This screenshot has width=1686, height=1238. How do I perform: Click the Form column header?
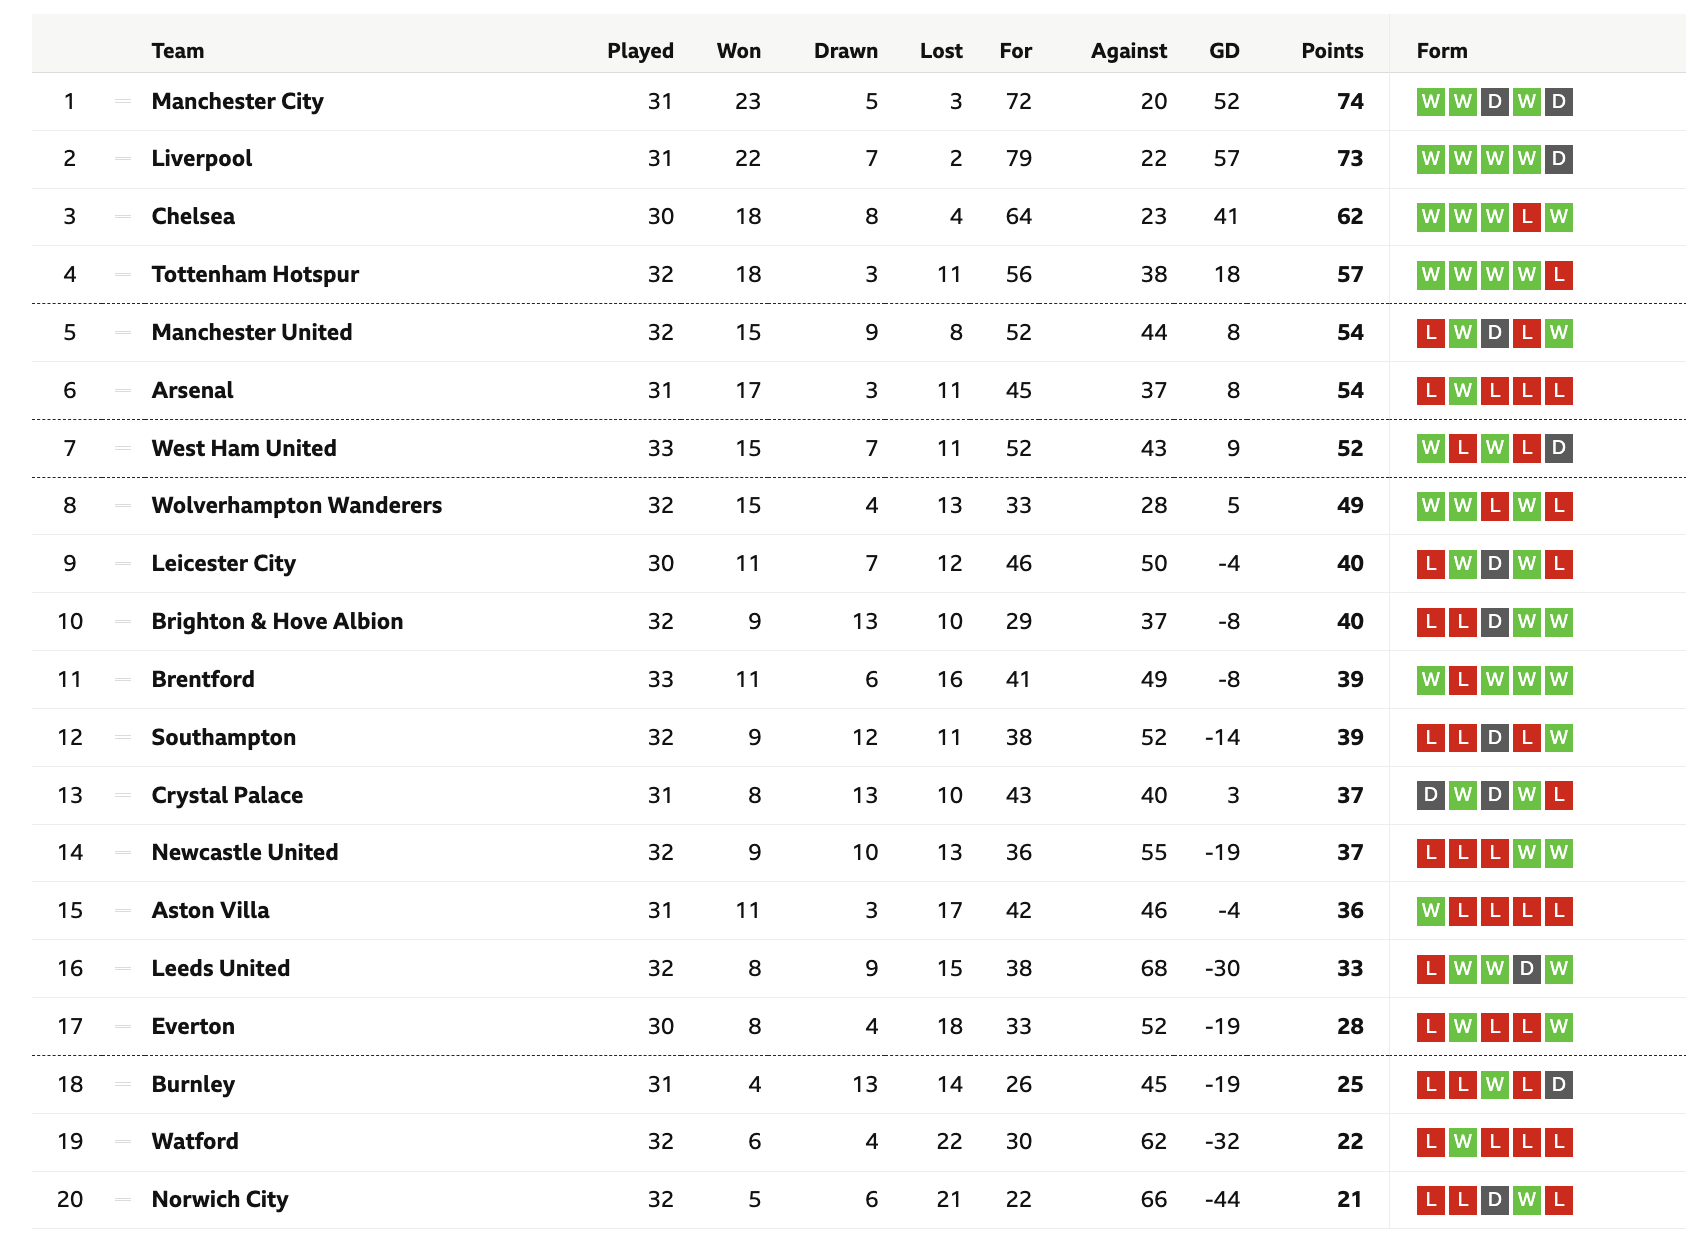1441,51
